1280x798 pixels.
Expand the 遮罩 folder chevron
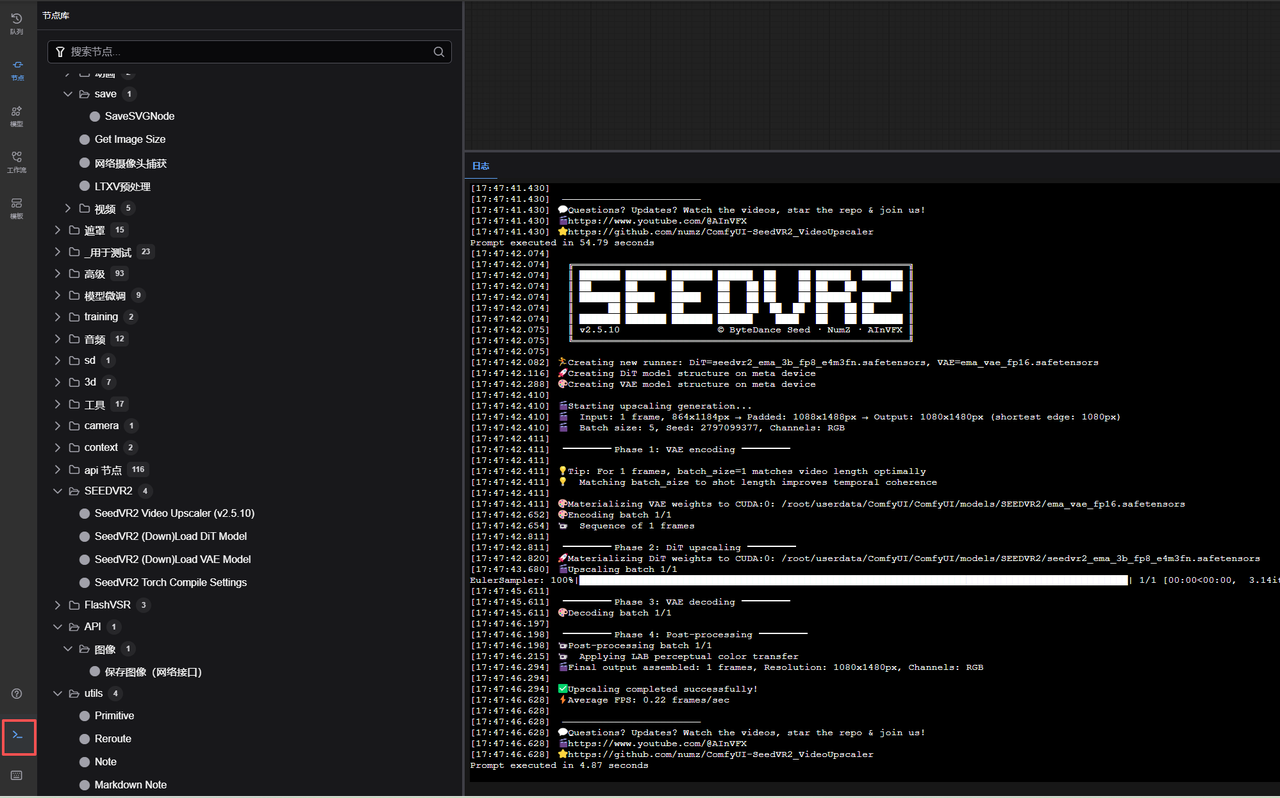(58, 230)
